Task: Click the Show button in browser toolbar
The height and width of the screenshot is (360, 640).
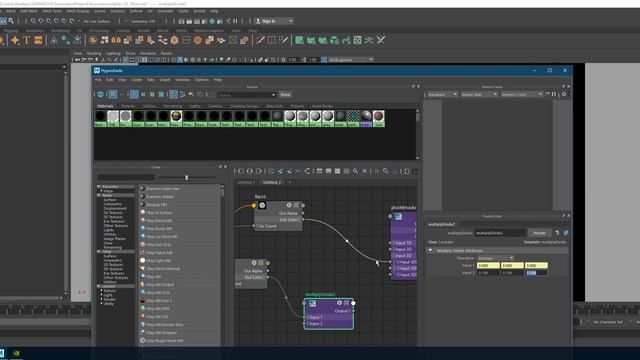Action: [285, 95]
